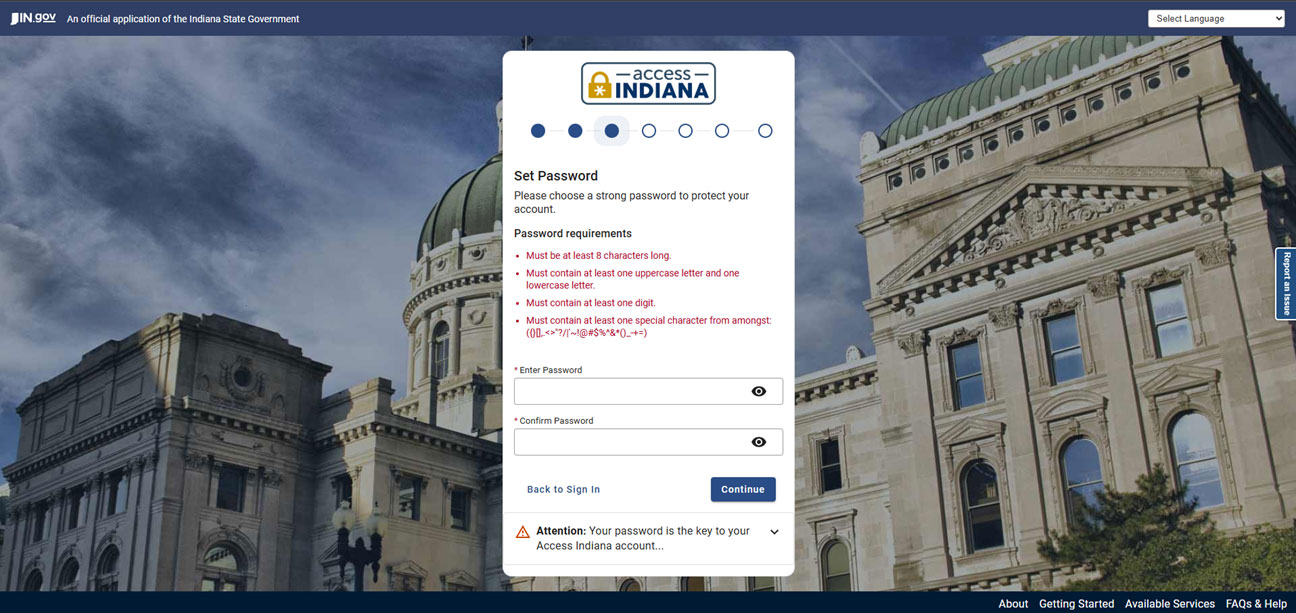Image resolution: width=1296 pixels, height=613 pixels.
Task: Expand the Attention notice chevron
Action: point(774,532)
